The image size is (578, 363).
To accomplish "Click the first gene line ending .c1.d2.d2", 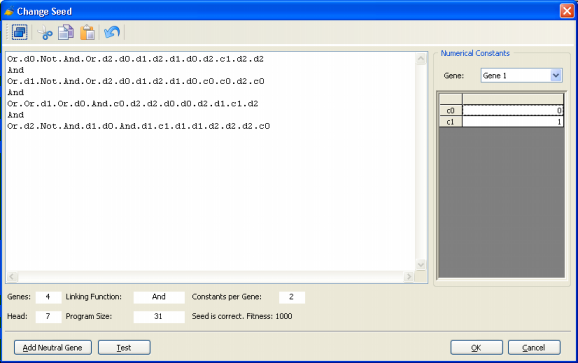I will click(x=135, y=59).
